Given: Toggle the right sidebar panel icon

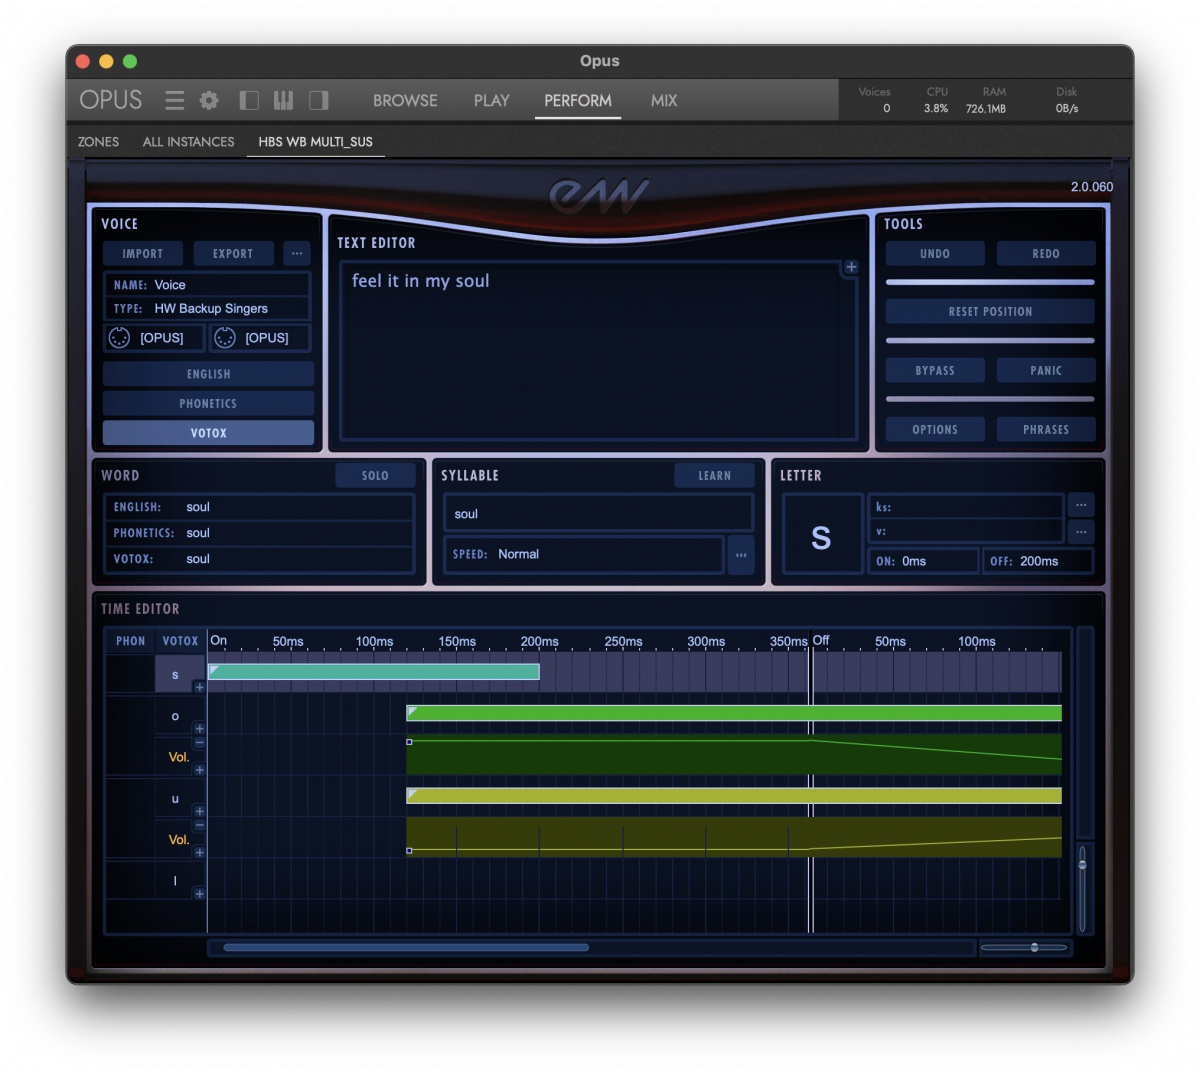Looking at the screenshot, I should point(319,100).
